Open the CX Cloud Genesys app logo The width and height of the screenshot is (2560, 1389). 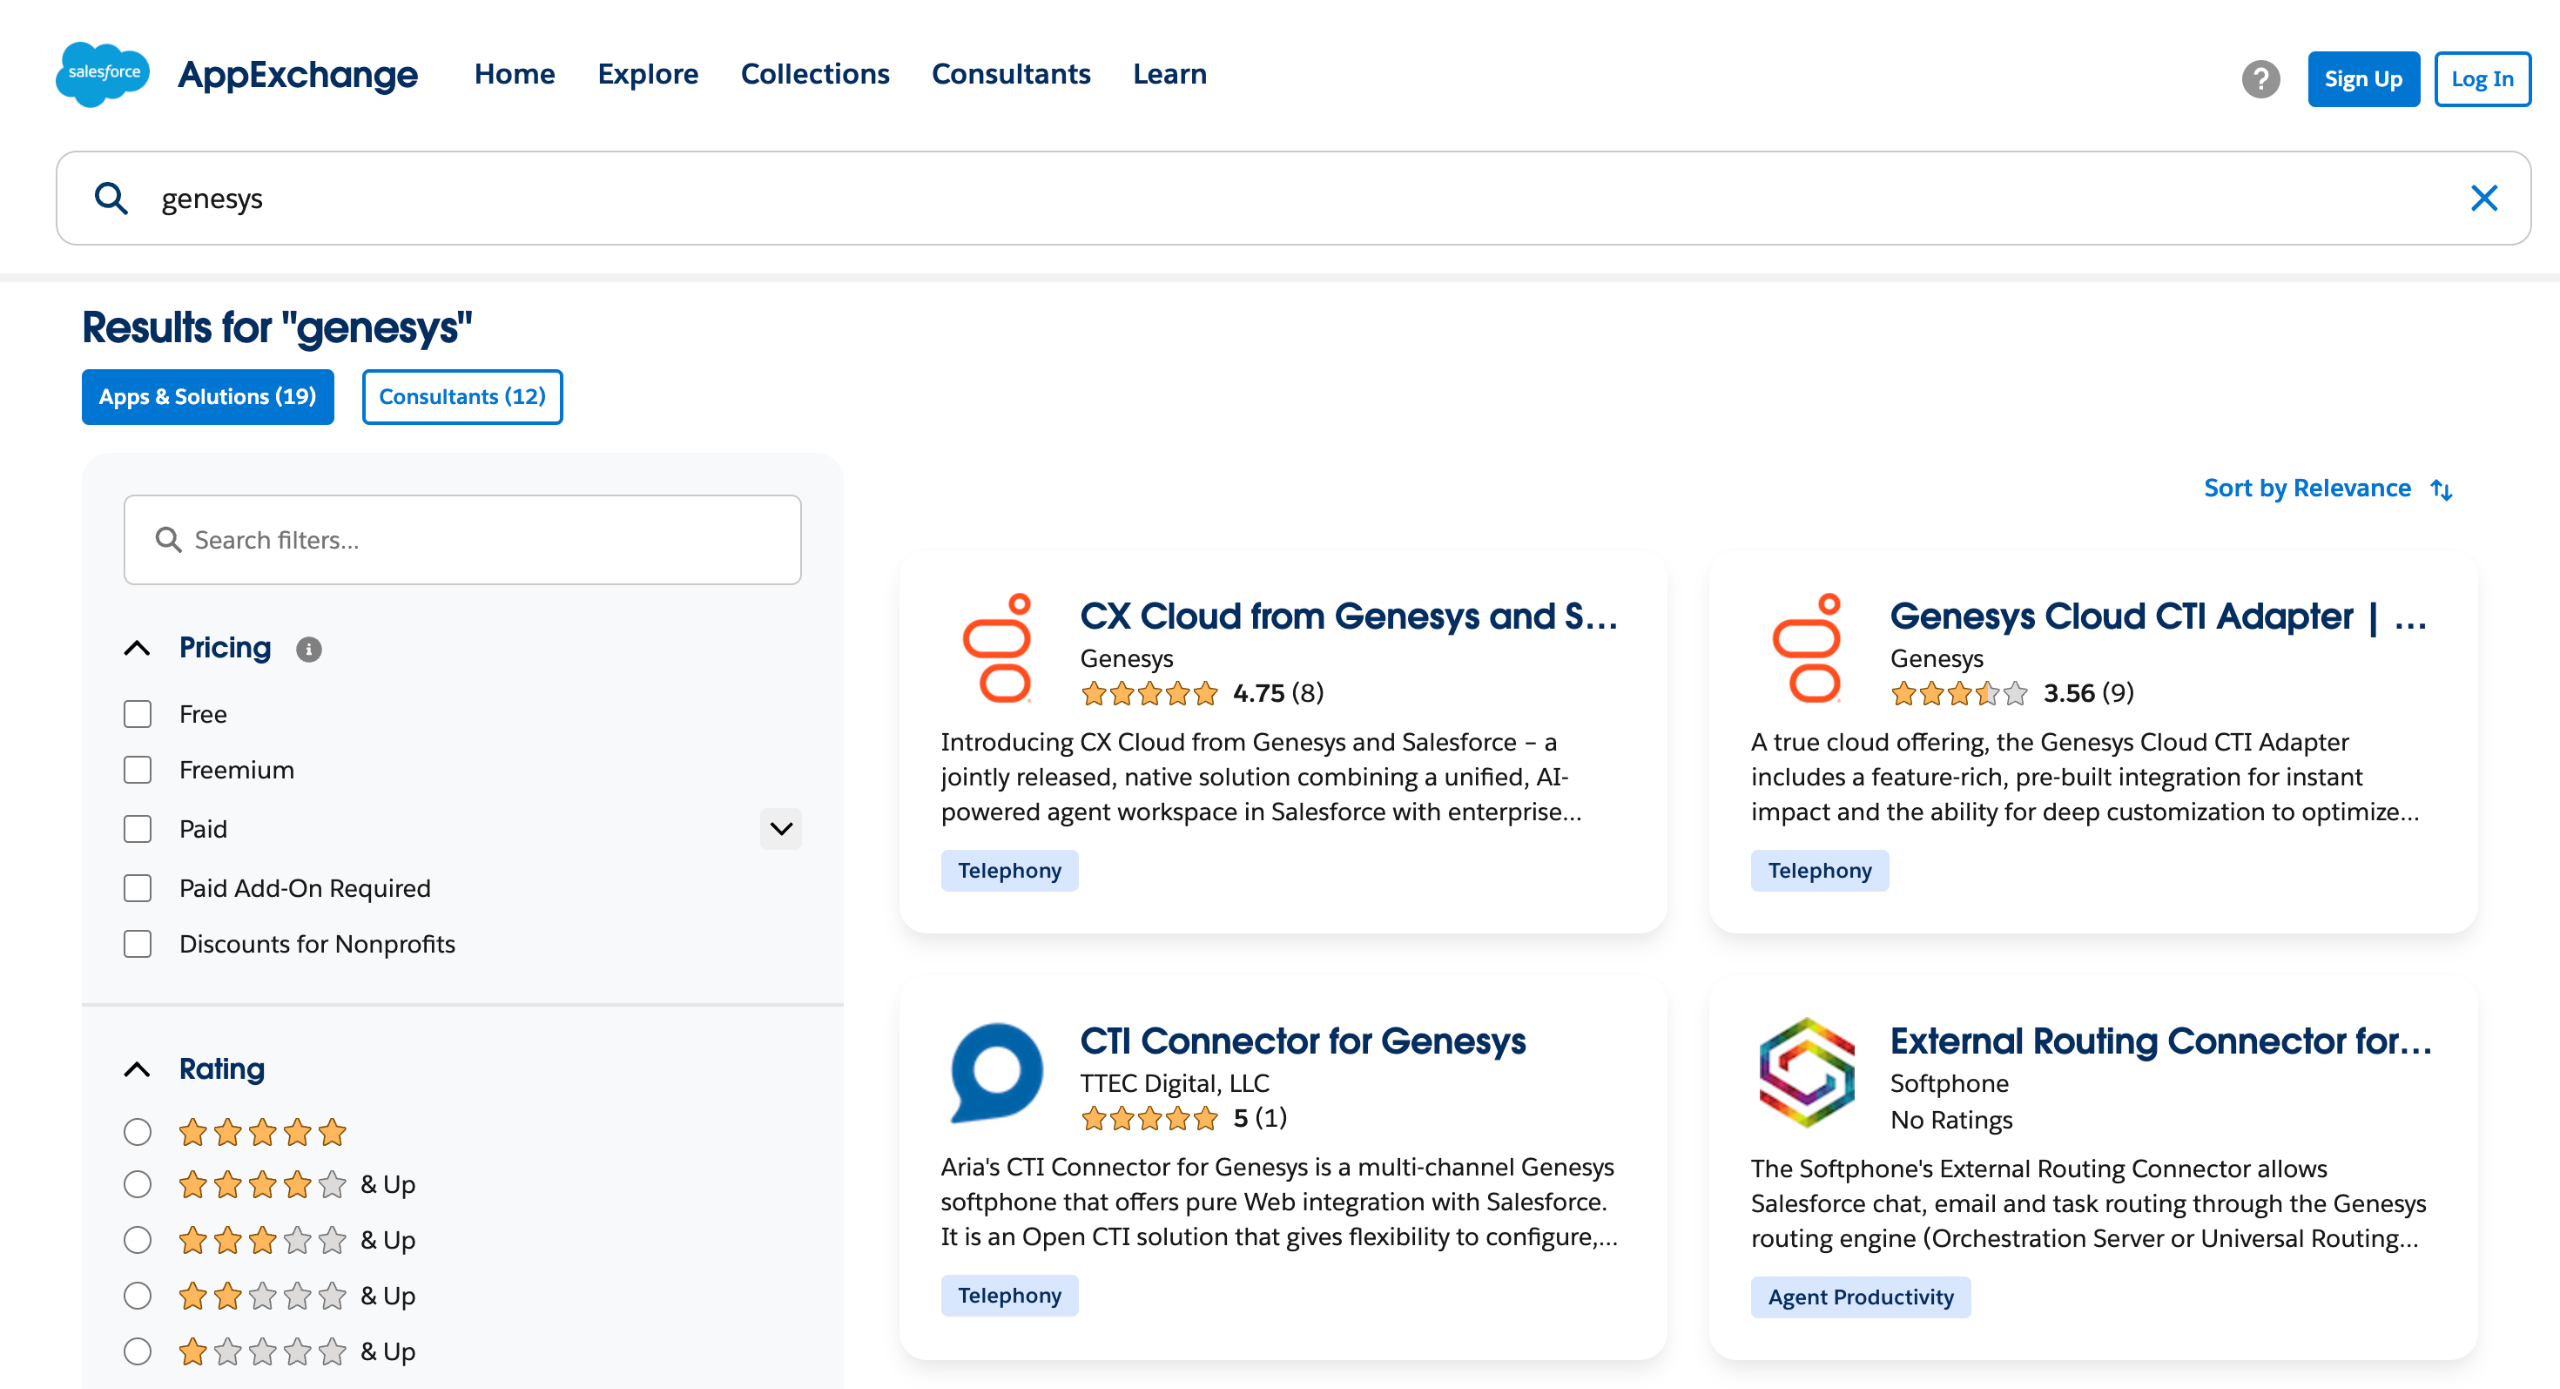pos(997,649)
